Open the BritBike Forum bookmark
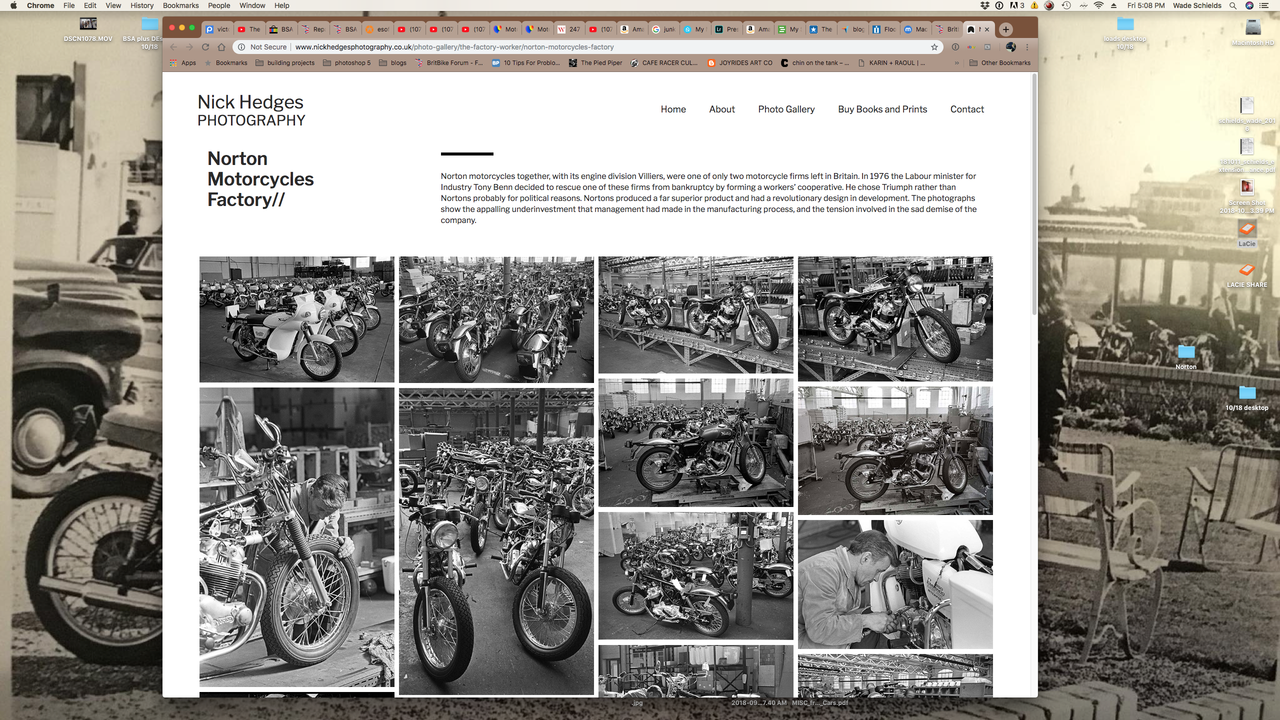Image resolution: width=1280 pixels, height=720 pixels. pos(449,63)
